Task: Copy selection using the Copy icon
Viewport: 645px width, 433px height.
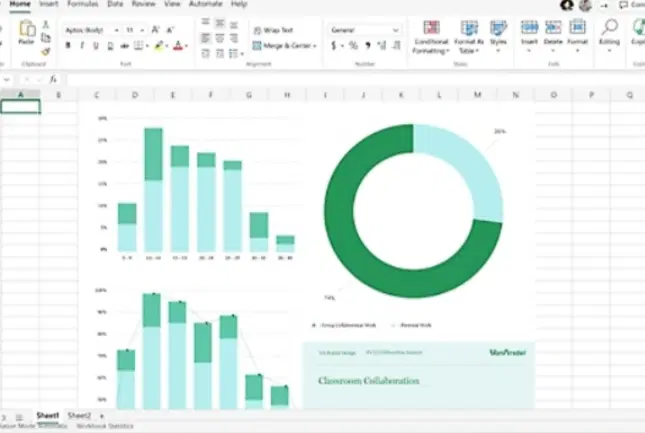Action: coord(46,38)
